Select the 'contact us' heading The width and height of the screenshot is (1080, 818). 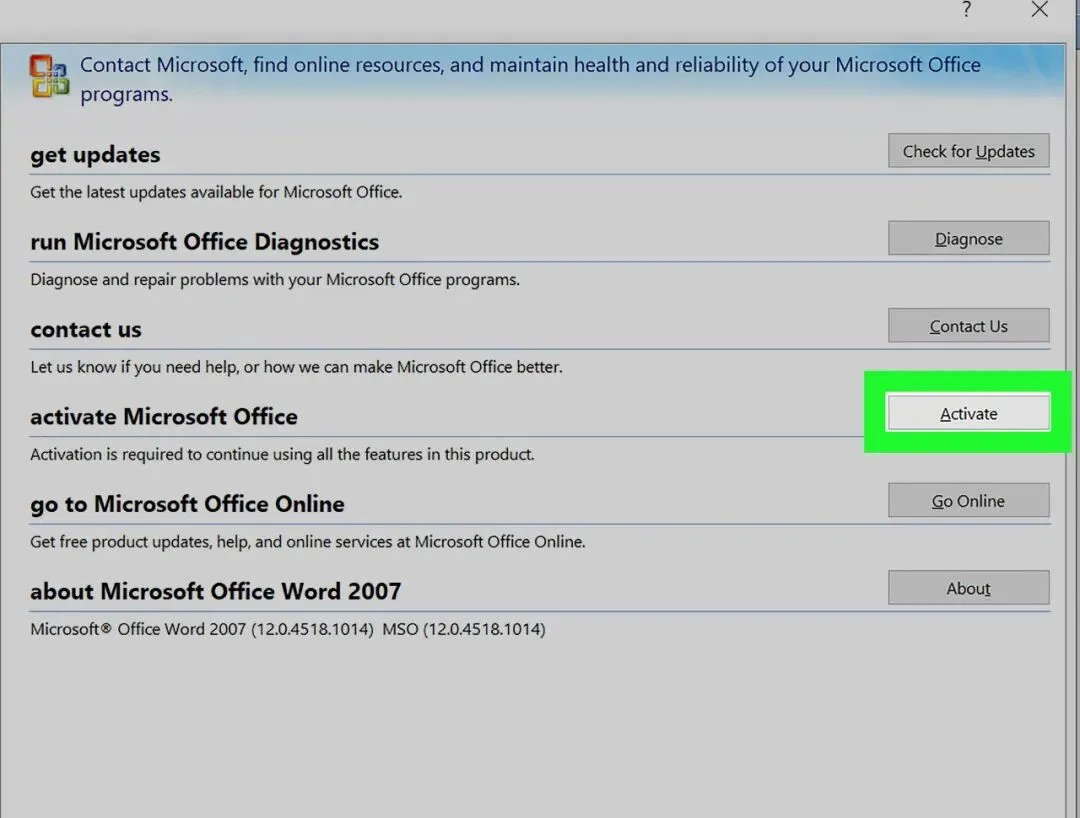click(x=86, y=329)
